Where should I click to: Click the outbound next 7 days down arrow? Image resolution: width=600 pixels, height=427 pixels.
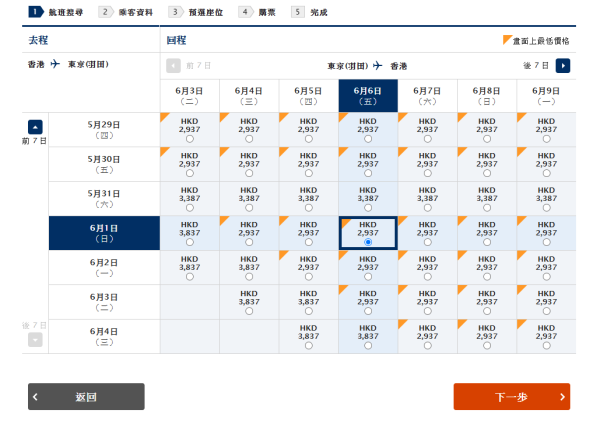coord(35,339)
